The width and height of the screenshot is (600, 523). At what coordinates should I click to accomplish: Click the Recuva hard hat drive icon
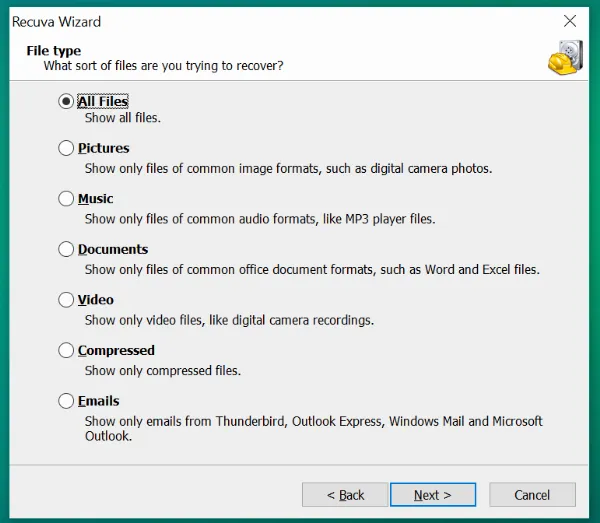(x=565, y=58)
